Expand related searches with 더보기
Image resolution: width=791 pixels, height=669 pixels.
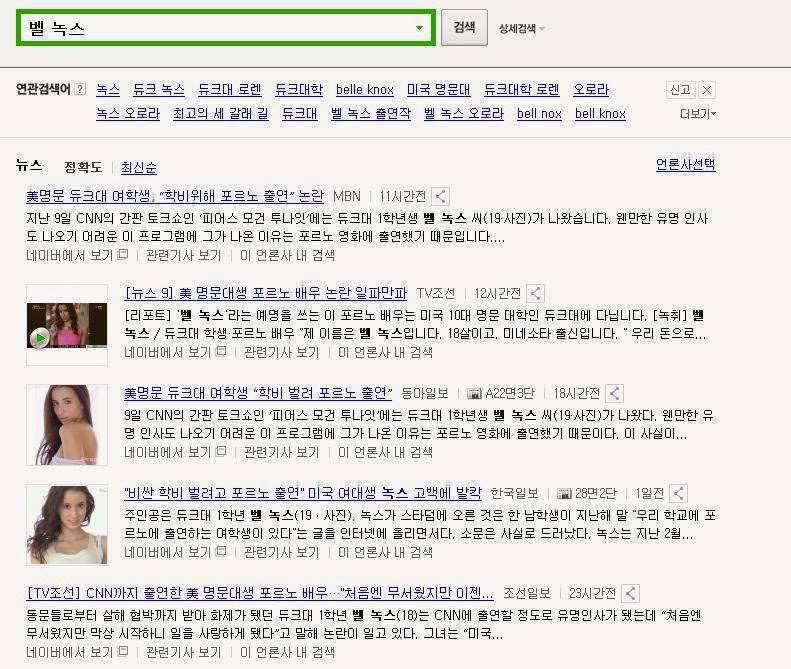click(698, 114)
